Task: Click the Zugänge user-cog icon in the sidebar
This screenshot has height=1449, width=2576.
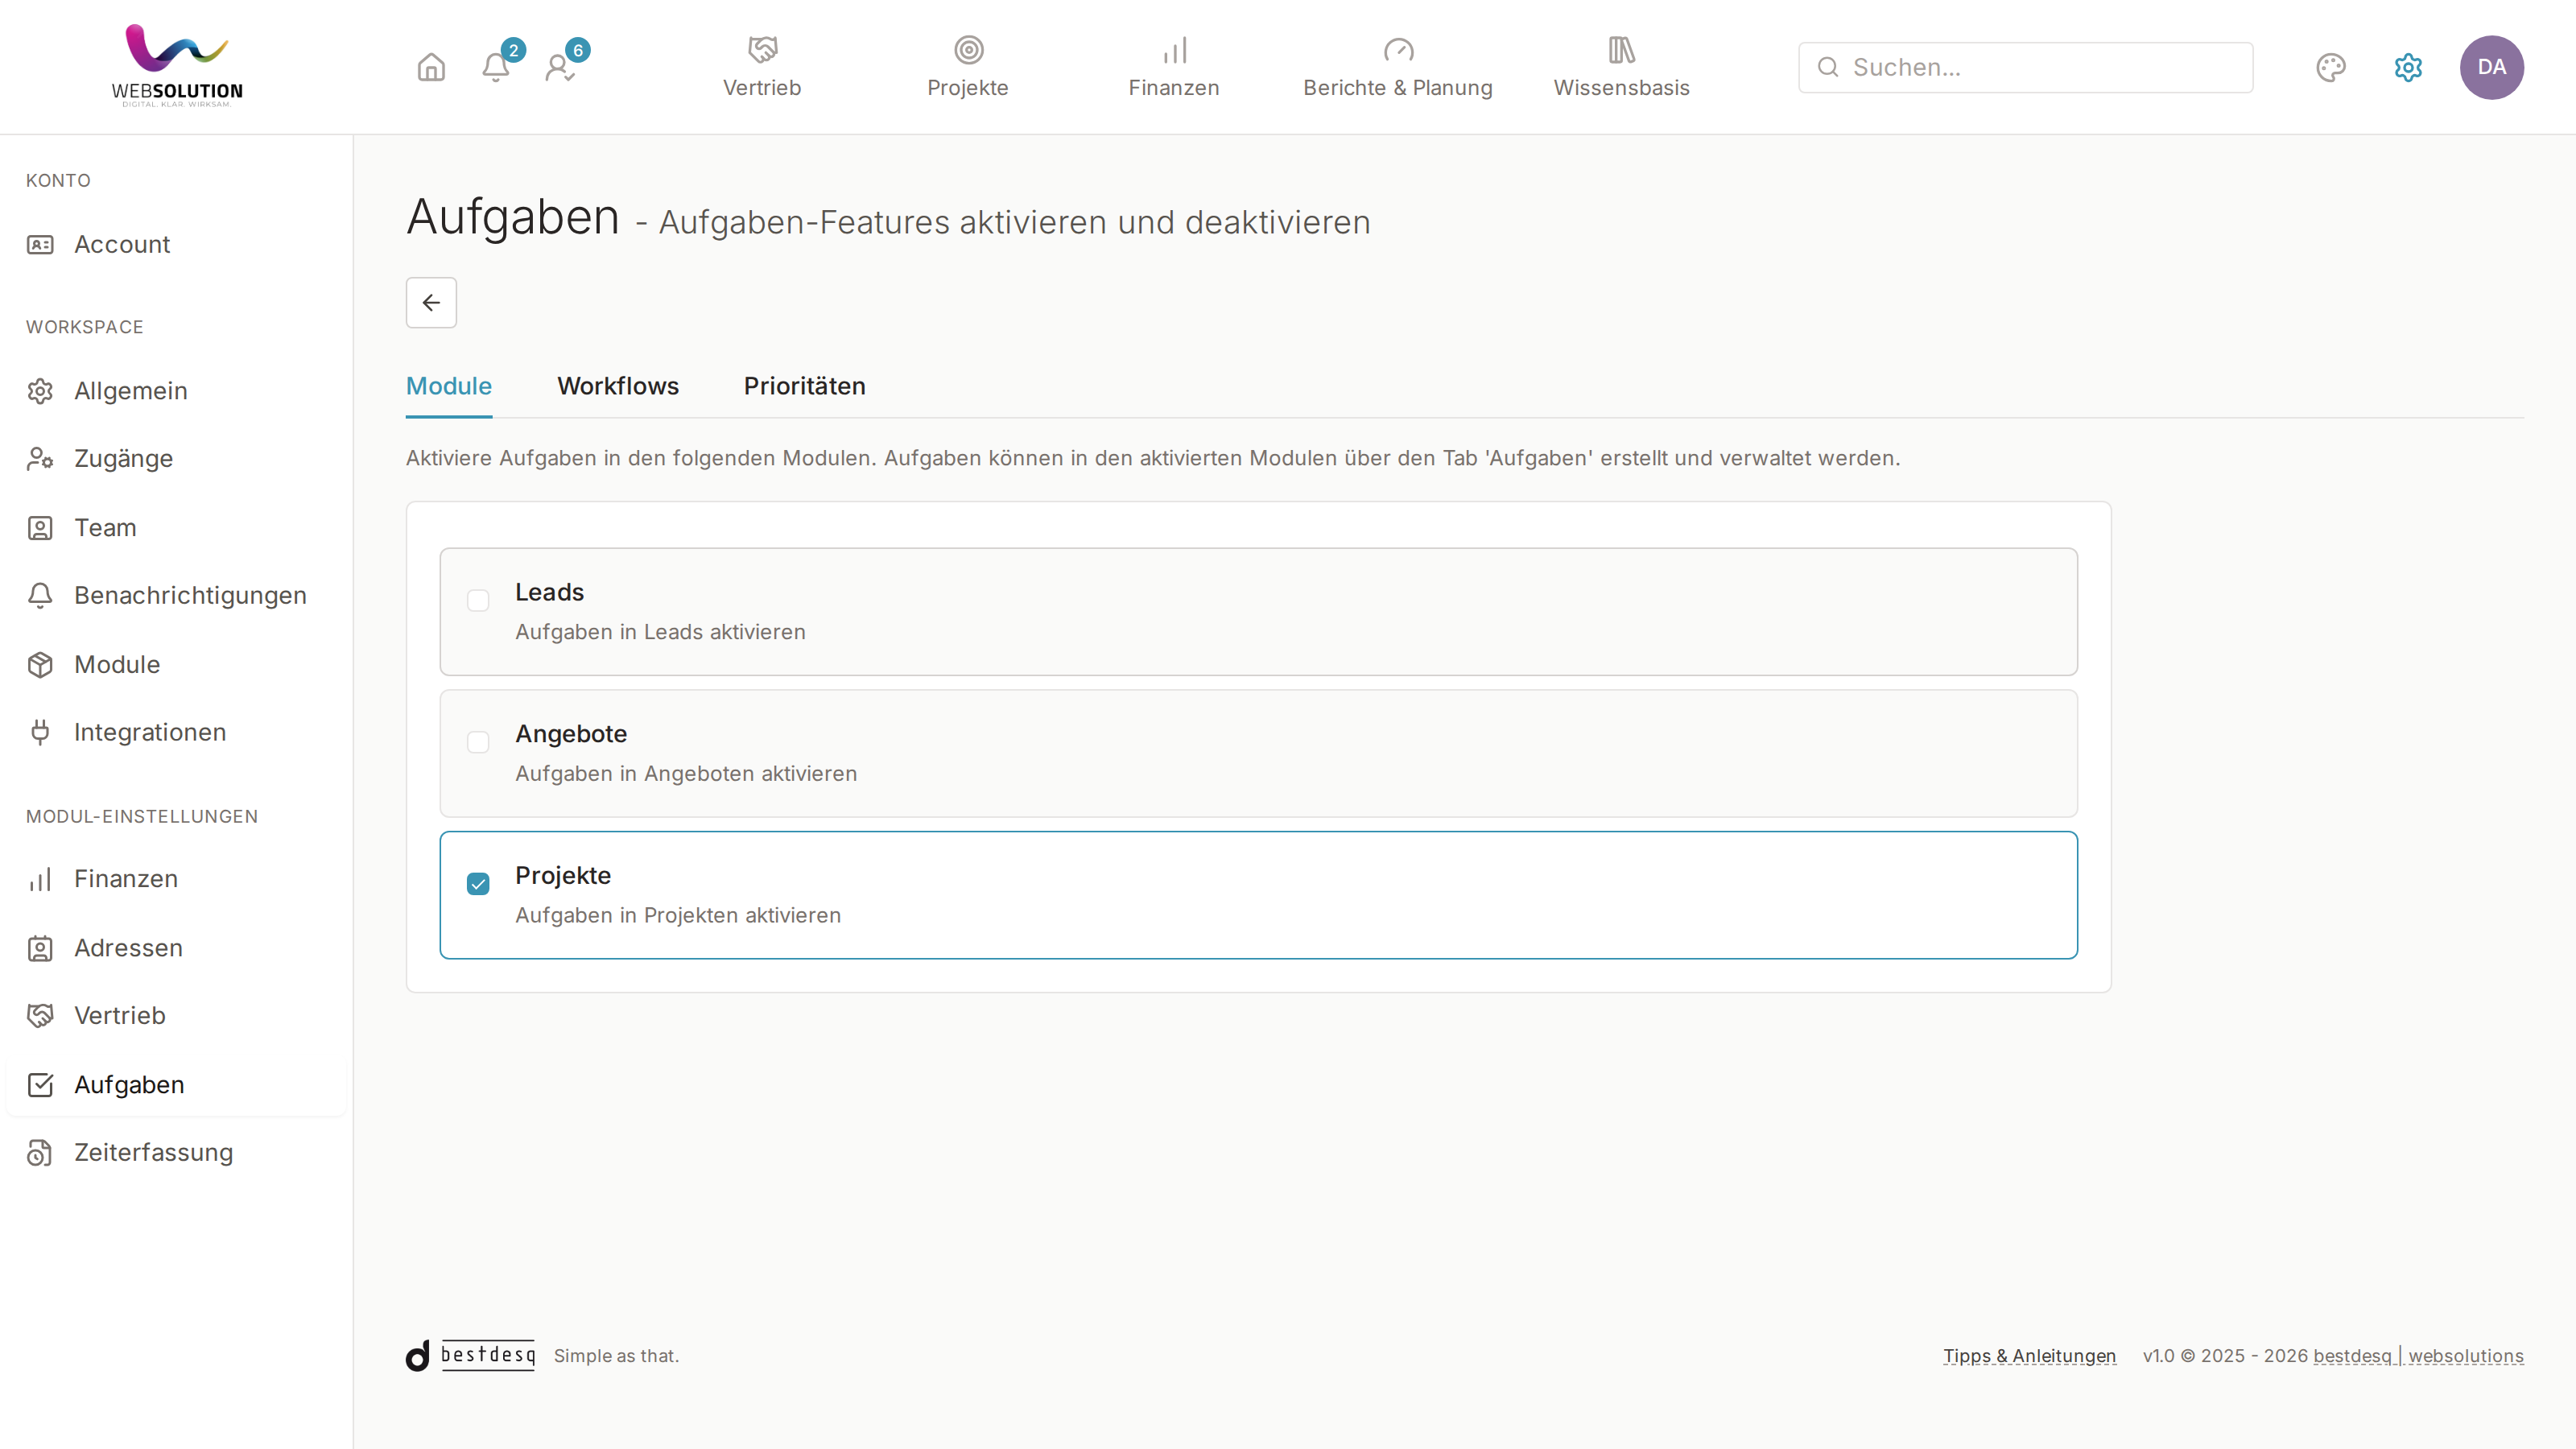Action: tap(40, 459)
